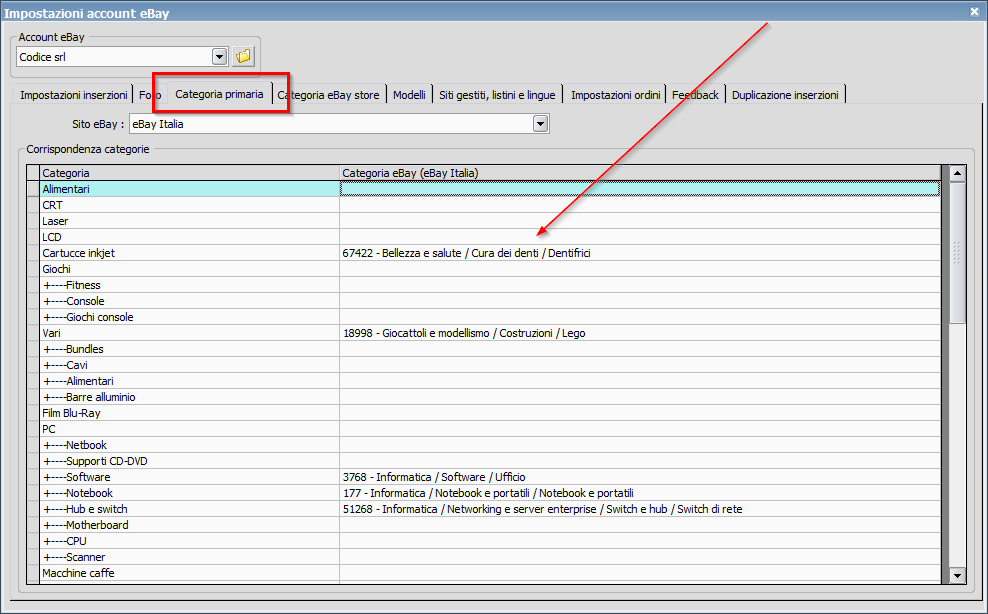The image size is (988, 614).
Task: Click the Categoria eBay (eBay Italia) column header
Action: pyautogui.click(x=640, y=173)
